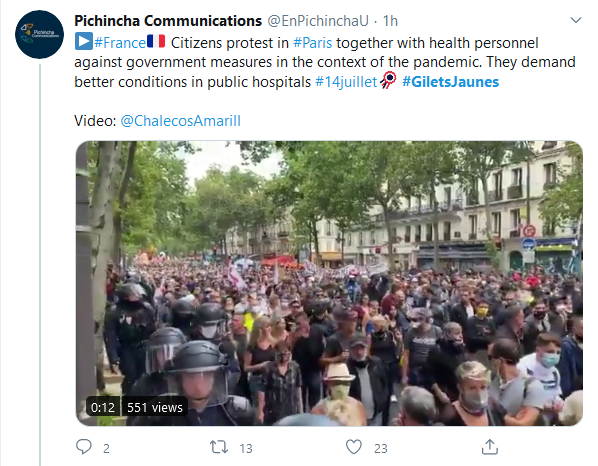Viewport: 598px width, 466px height.
Task: Open the #Paris hashtag link
Action: (312, 43)
